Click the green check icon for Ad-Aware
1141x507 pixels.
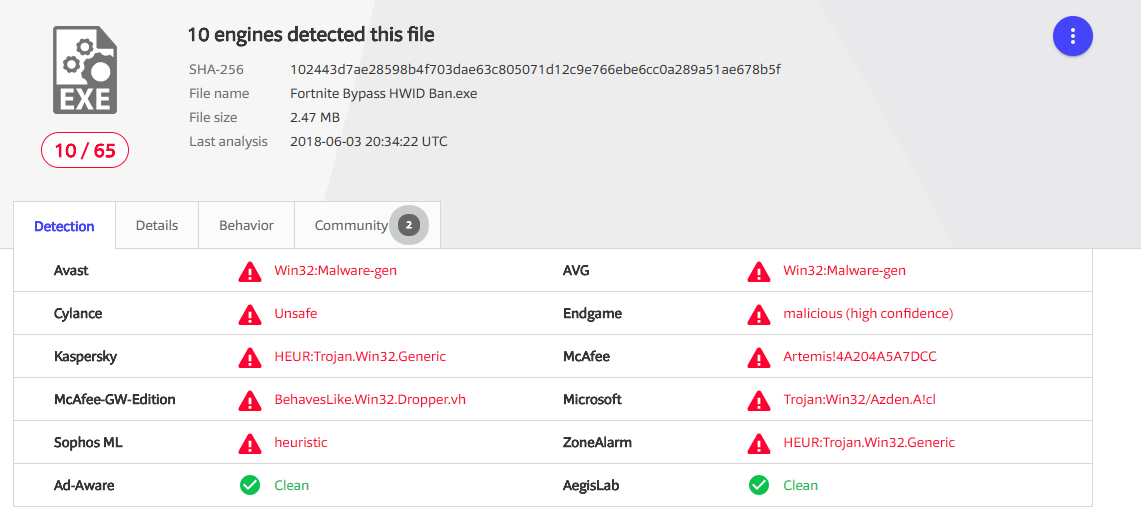(250, 485)
